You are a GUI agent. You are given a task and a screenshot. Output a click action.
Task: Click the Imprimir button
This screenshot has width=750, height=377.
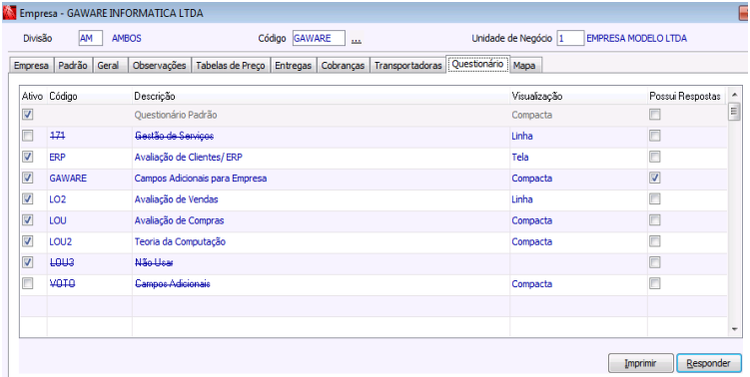pos(640,363)
